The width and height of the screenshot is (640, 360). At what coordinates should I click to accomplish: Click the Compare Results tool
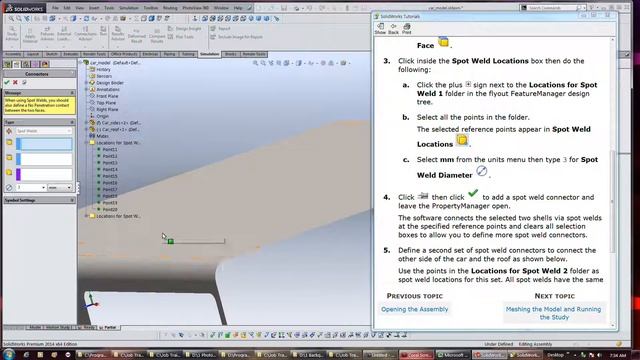157,36
